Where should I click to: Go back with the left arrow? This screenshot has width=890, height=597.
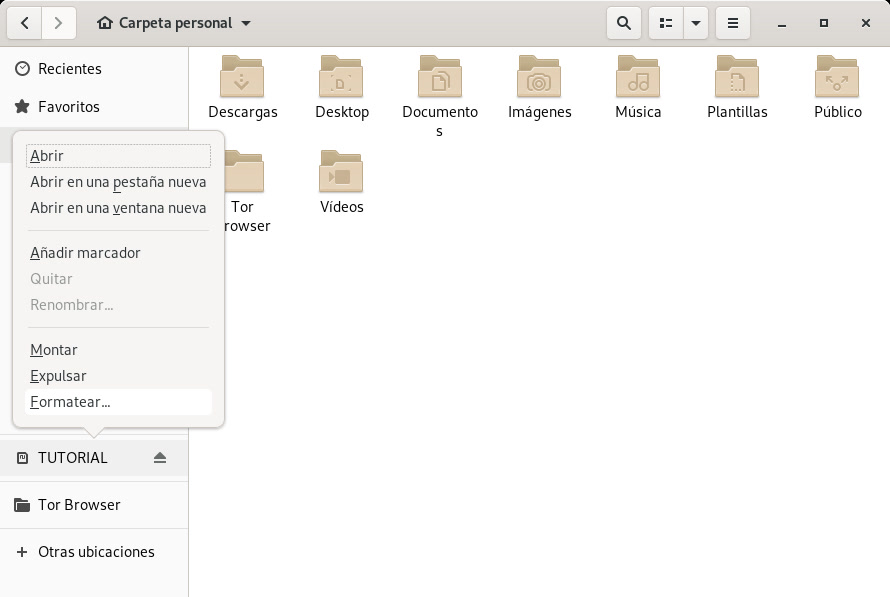coord(25,23)
